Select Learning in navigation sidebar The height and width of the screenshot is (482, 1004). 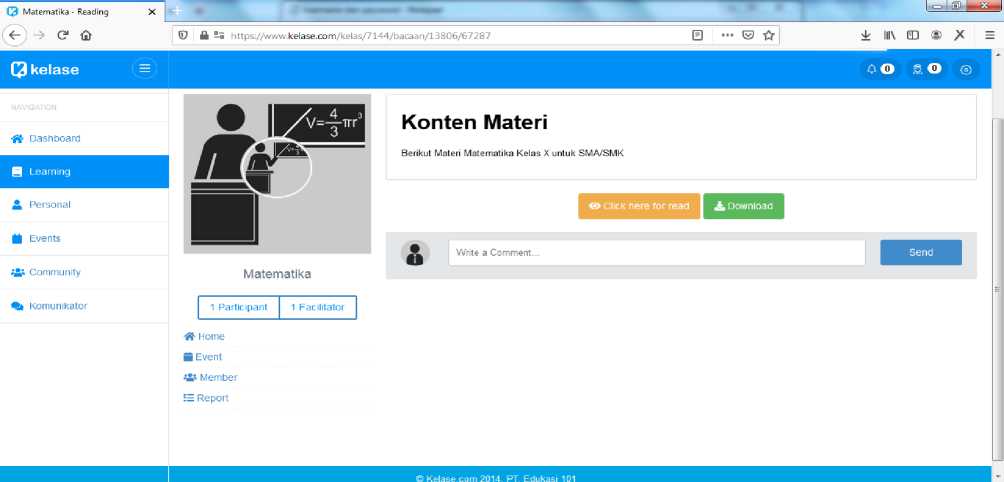click(85, 172)
